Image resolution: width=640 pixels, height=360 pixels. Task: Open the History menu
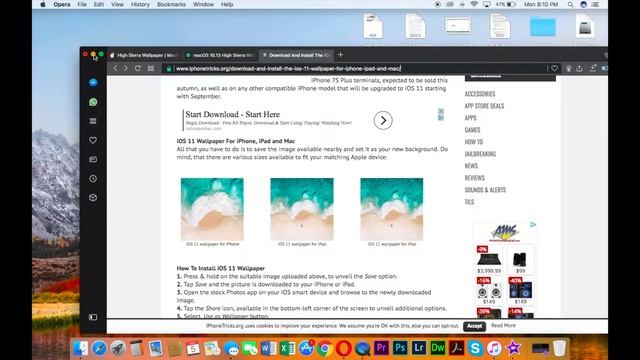[140, 4]
